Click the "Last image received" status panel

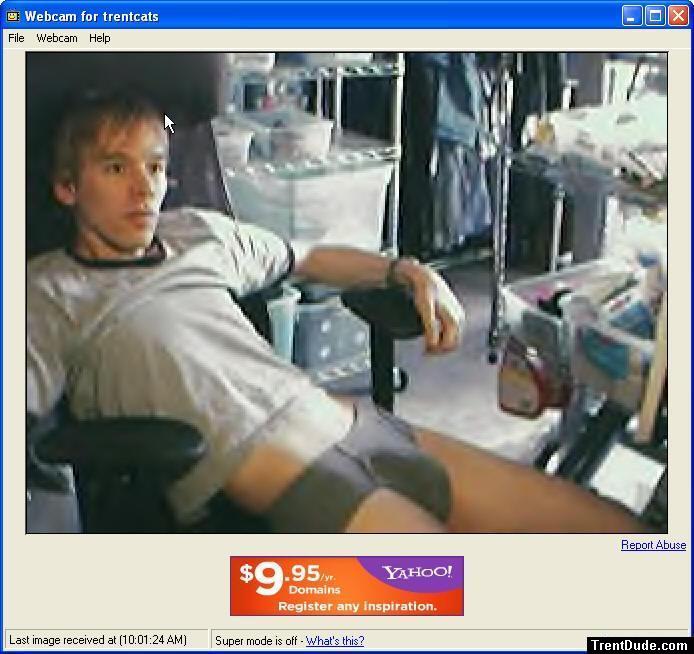[x=98, y=640]
